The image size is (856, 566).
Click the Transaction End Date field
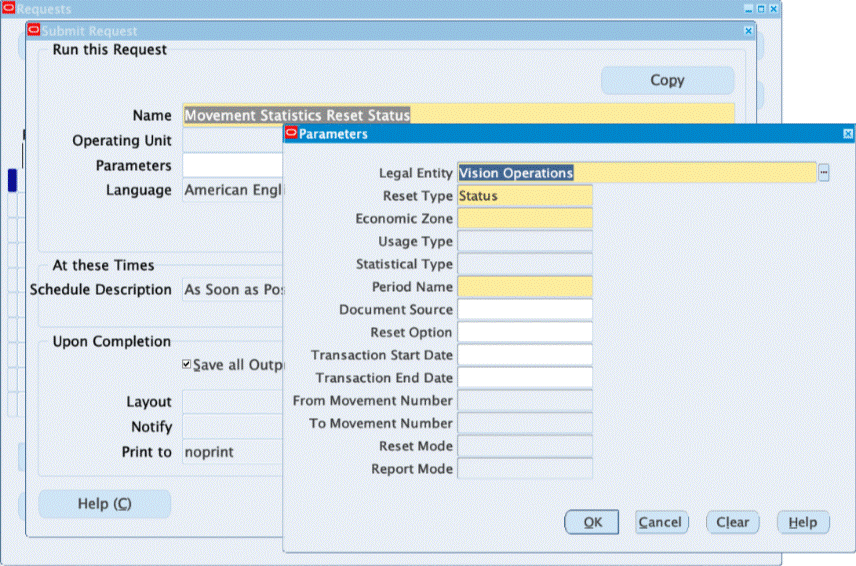(525, 378)
